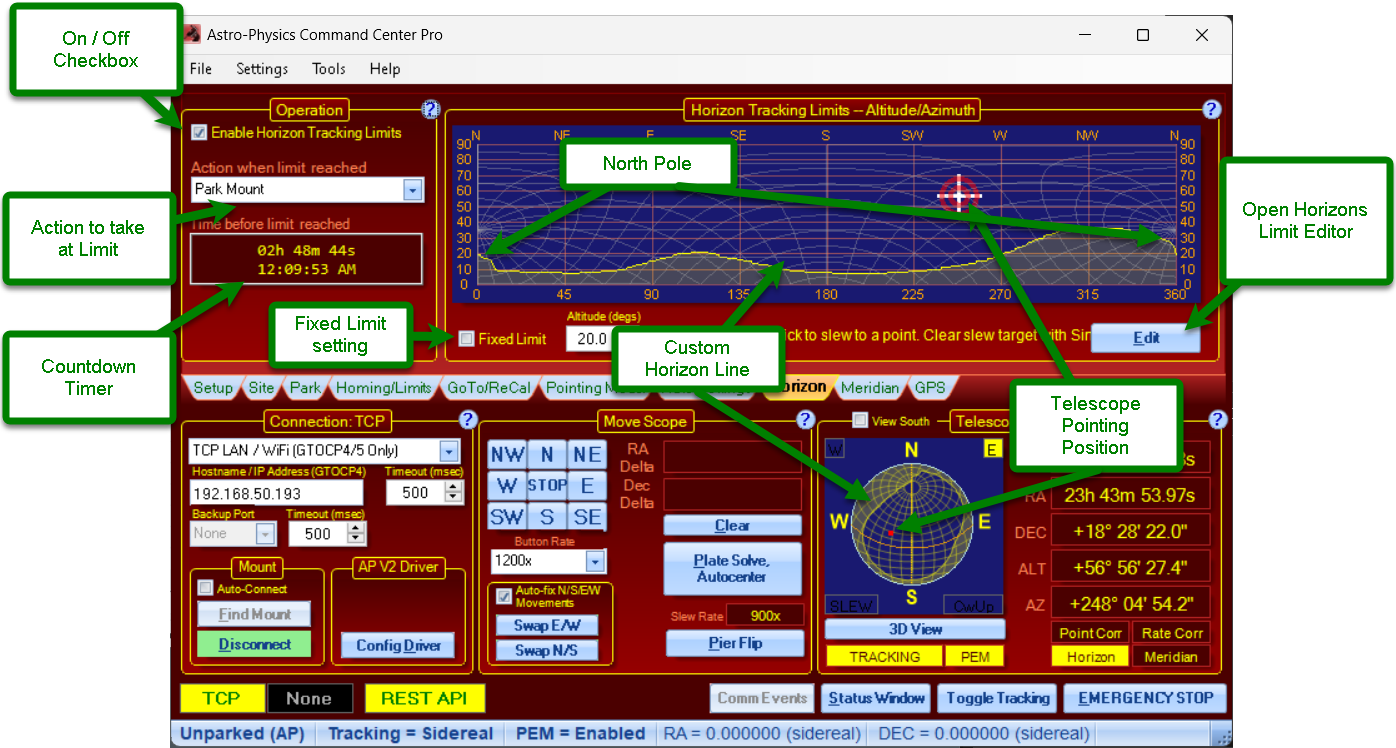Click the Pier Flip button
Image resolution: width=1396 pixels, height=748 pixels.
pyautogui.click(x=735, y=643)
